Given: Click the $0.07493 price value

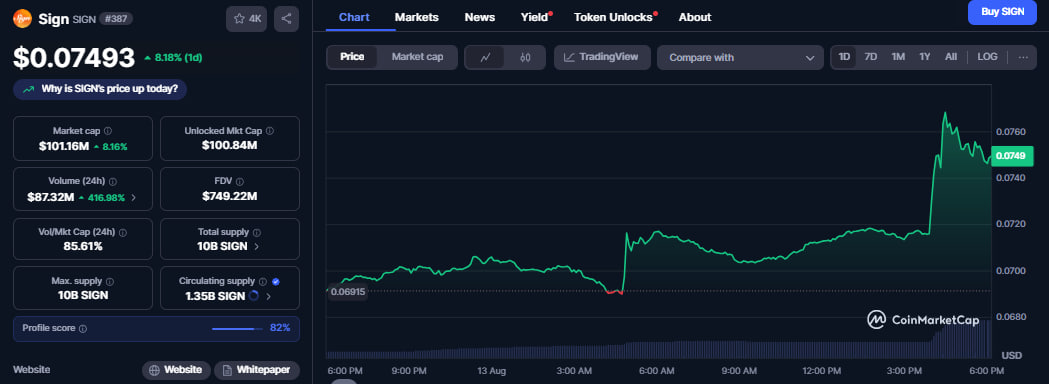Looking at the screenshot, I should coord(74,58).
